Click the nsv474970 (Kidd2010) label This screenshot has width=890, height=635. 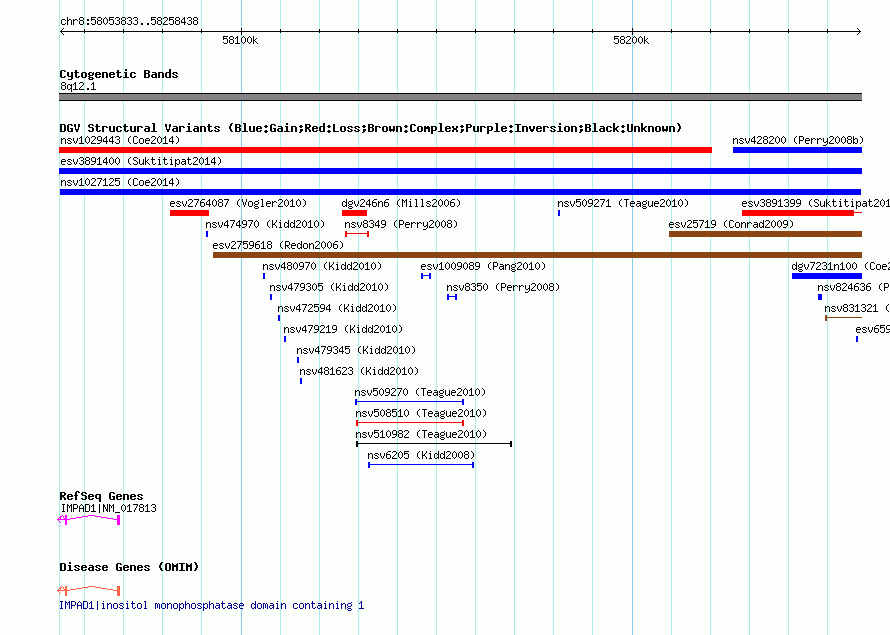tap(265, 224)
